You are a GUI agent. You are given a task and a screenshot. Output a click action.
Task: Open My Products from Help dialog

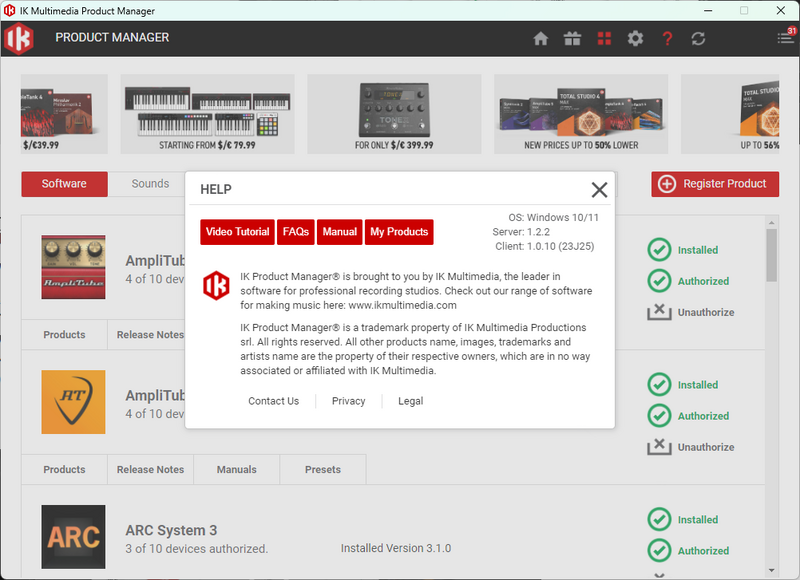[x=399, y=232]
